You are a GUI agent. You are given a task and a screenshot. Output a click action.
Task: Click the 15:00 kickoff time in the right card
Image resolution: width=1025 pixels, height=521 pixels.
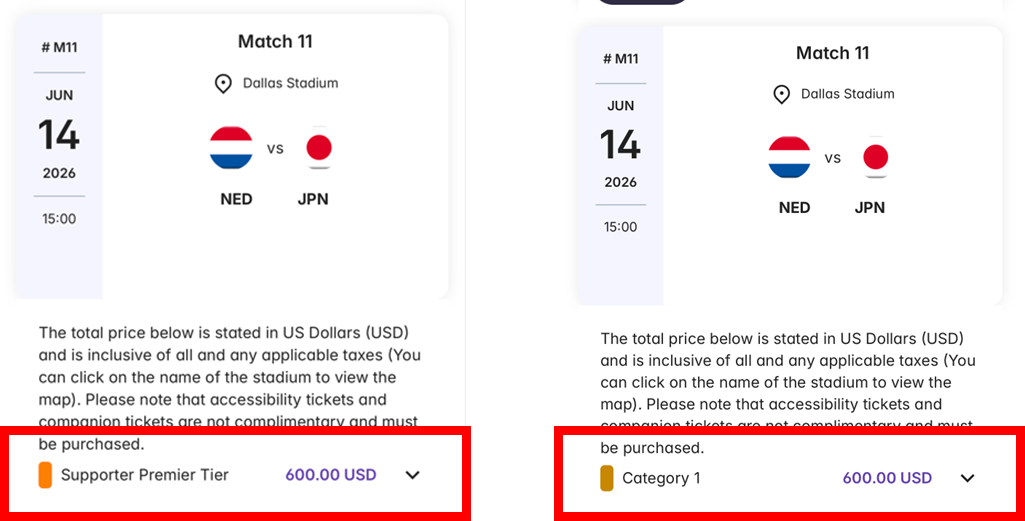(620, 227)
